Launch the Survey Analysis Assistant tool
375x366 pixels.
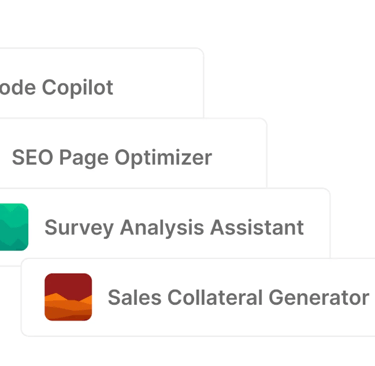coord(165,223)
